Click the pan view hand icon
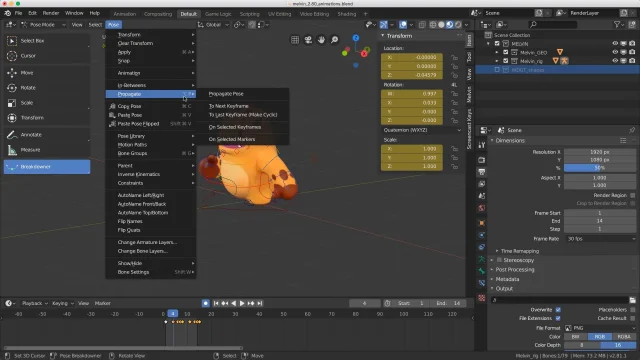This screenshot has height=360, width=640. tap(321, 40)
